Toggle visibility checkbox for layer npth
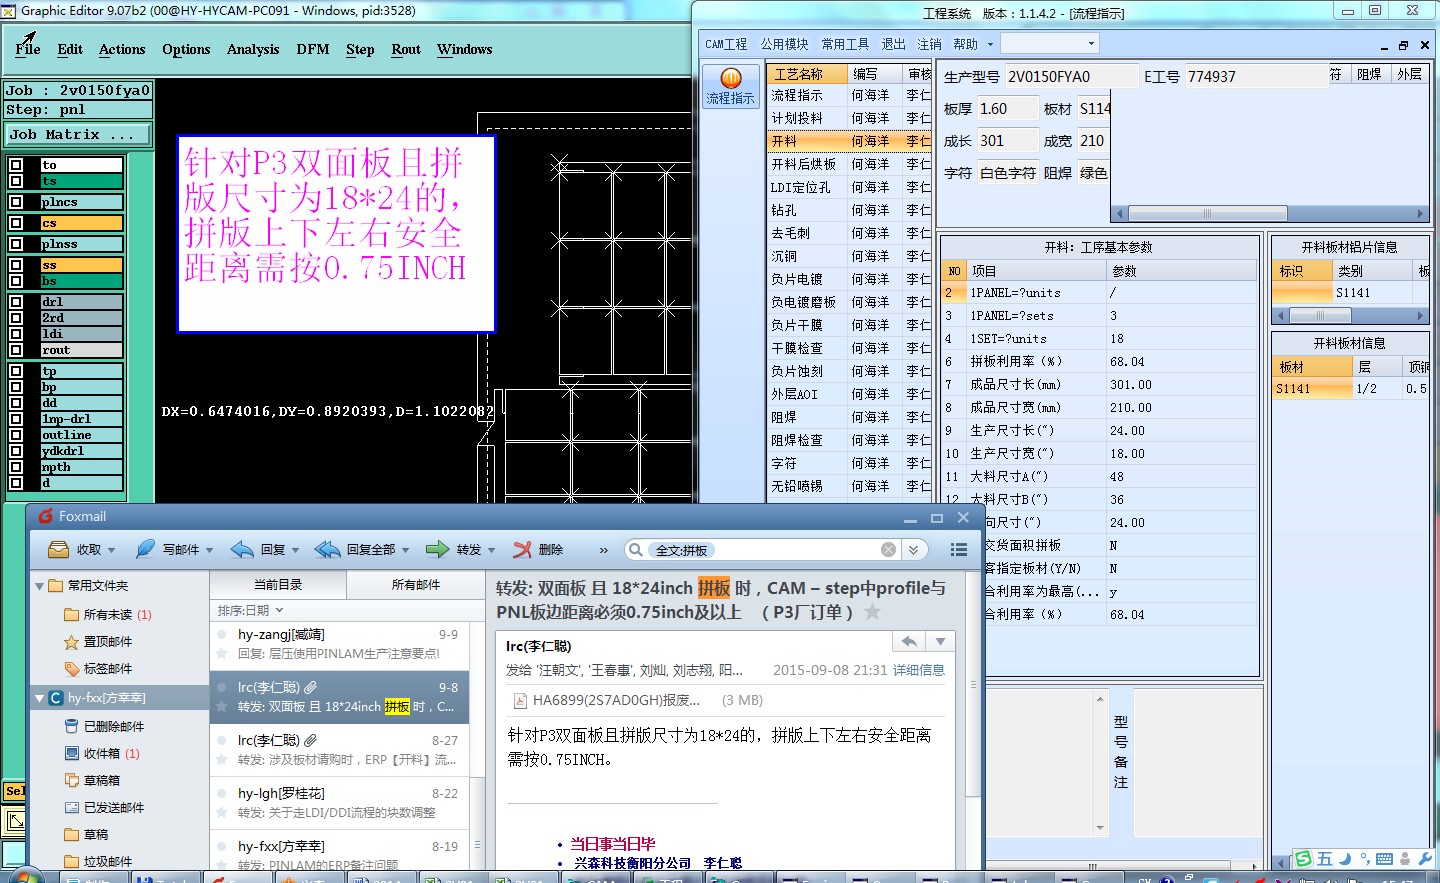The image size is (1440, 883). pos(16,467)
